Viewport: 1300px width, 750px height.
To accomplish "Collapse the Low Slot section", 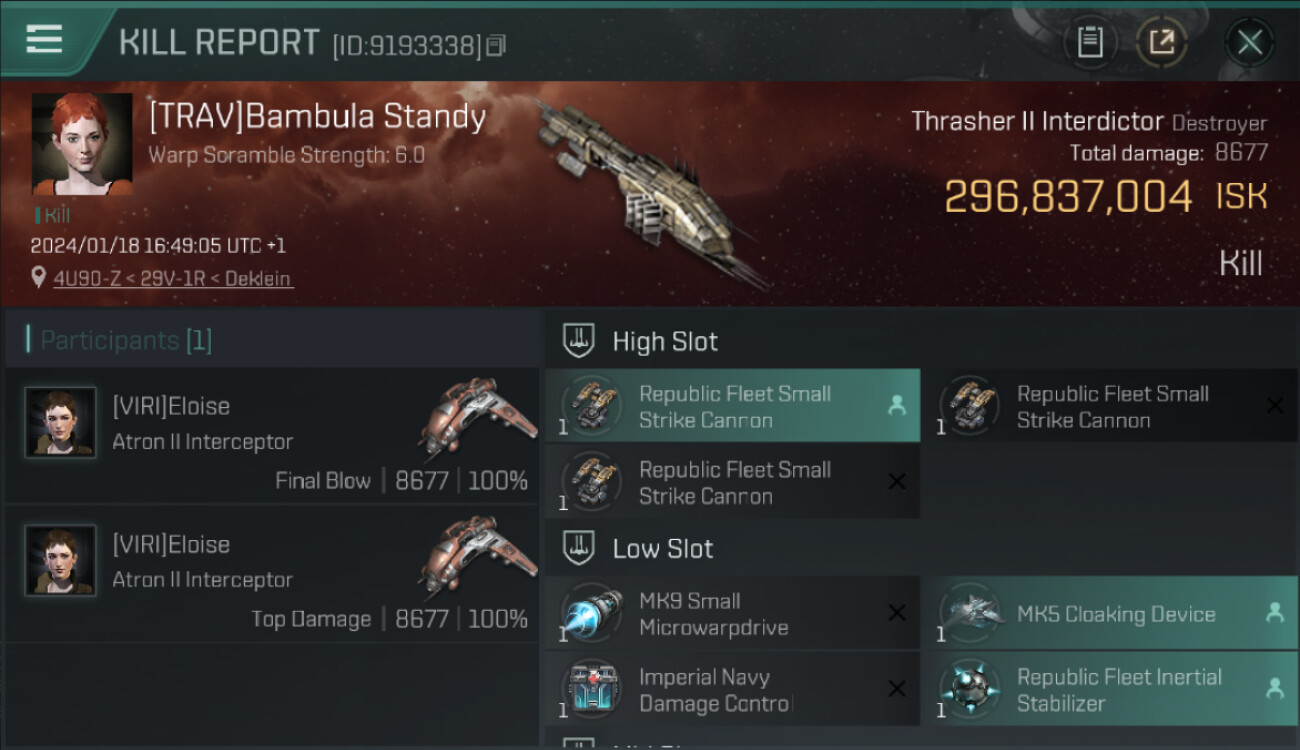I will (x=579, y=548).
